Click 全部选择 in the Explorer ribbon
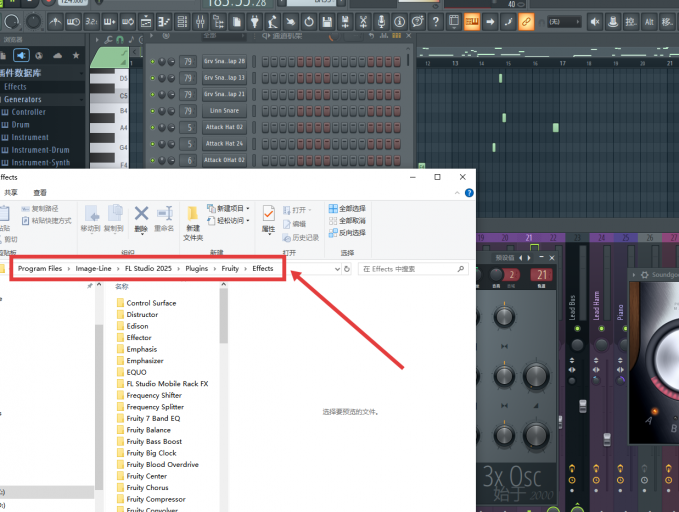The height and width of the screenshot is (512, 679). (x=347, y=208)
